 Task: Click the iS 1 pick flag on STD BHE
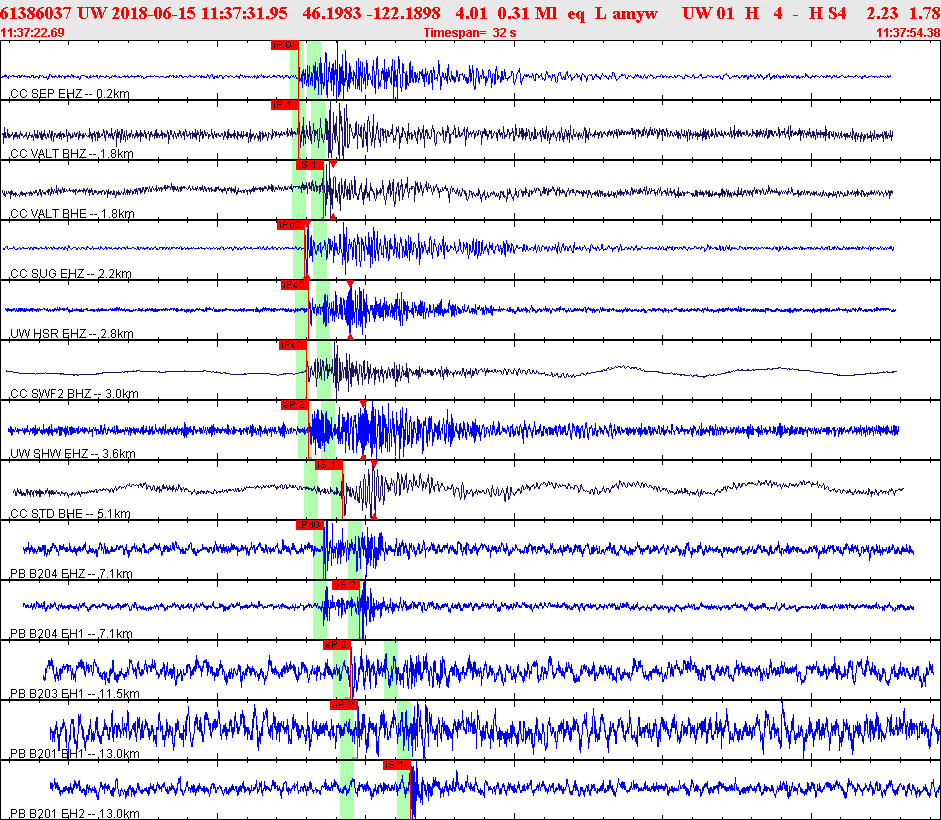tap(329, 465)
